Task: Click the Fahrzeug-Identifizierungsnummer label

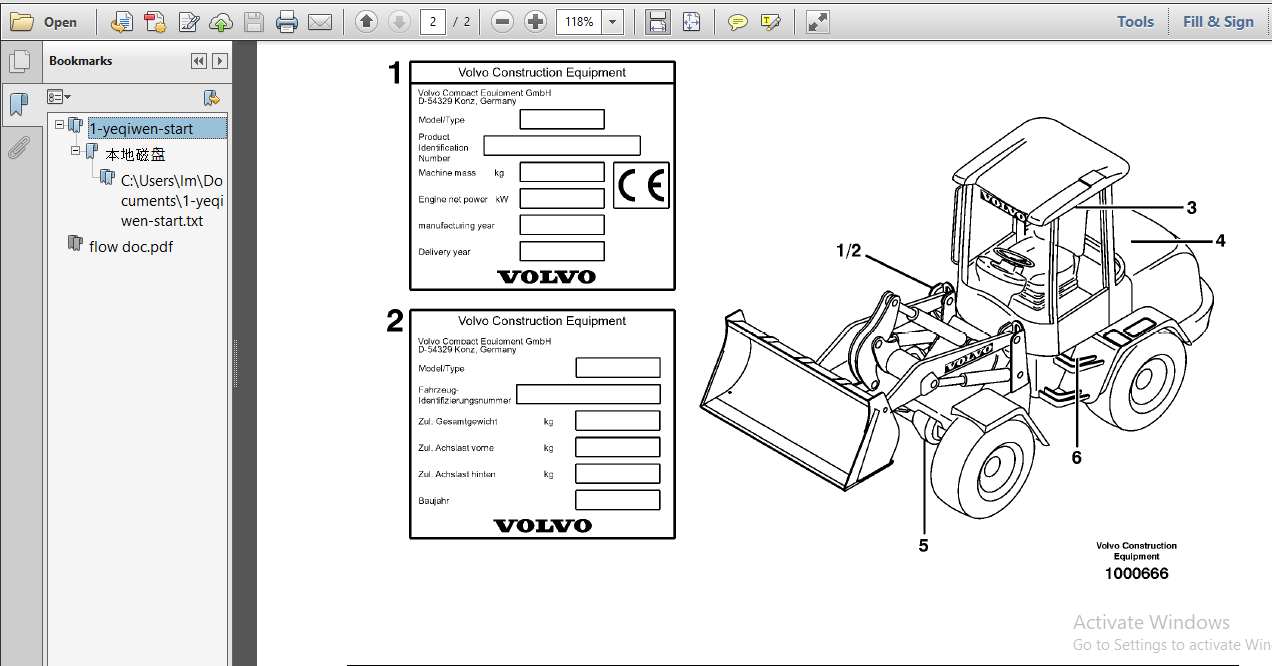Action: 465,394
